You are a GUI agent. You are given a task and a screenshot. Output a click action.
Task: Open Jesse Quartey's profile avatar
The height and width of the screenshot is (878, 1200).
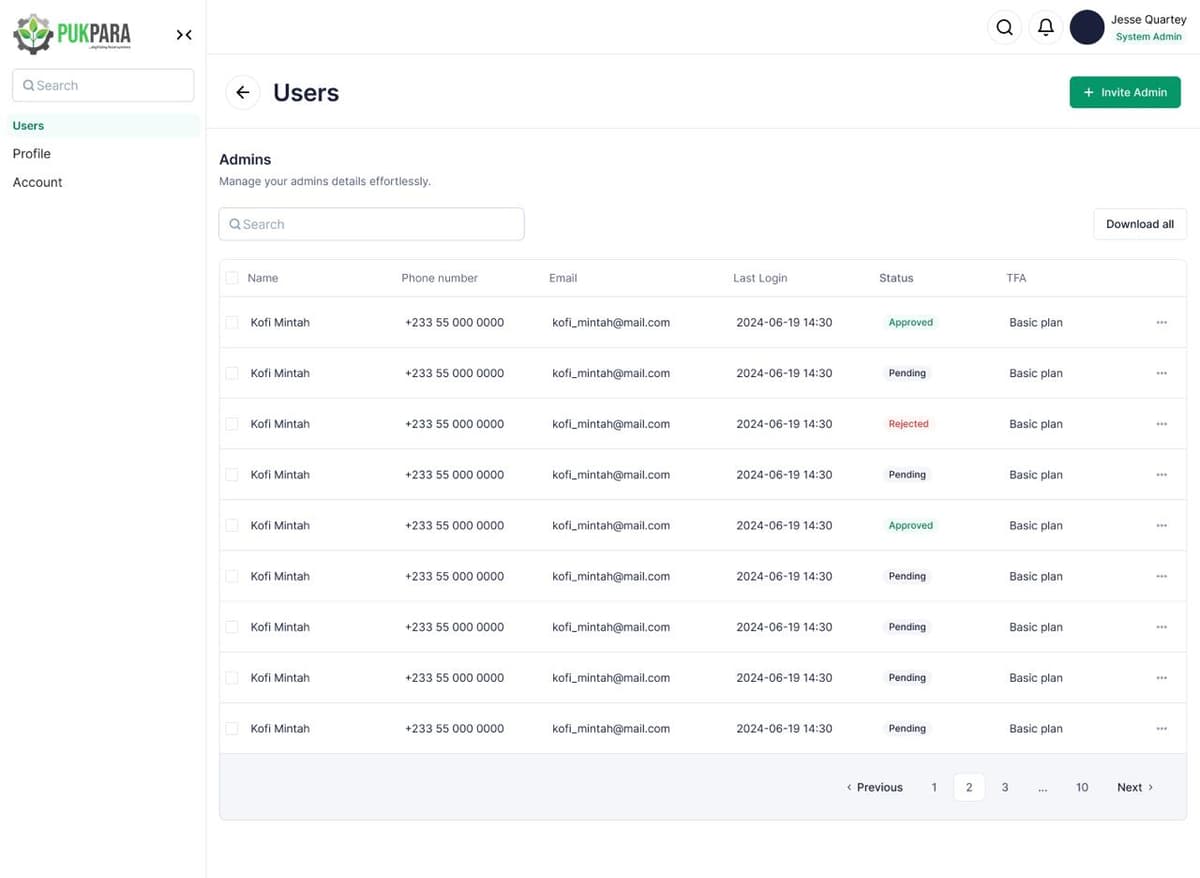point(1086,28)
